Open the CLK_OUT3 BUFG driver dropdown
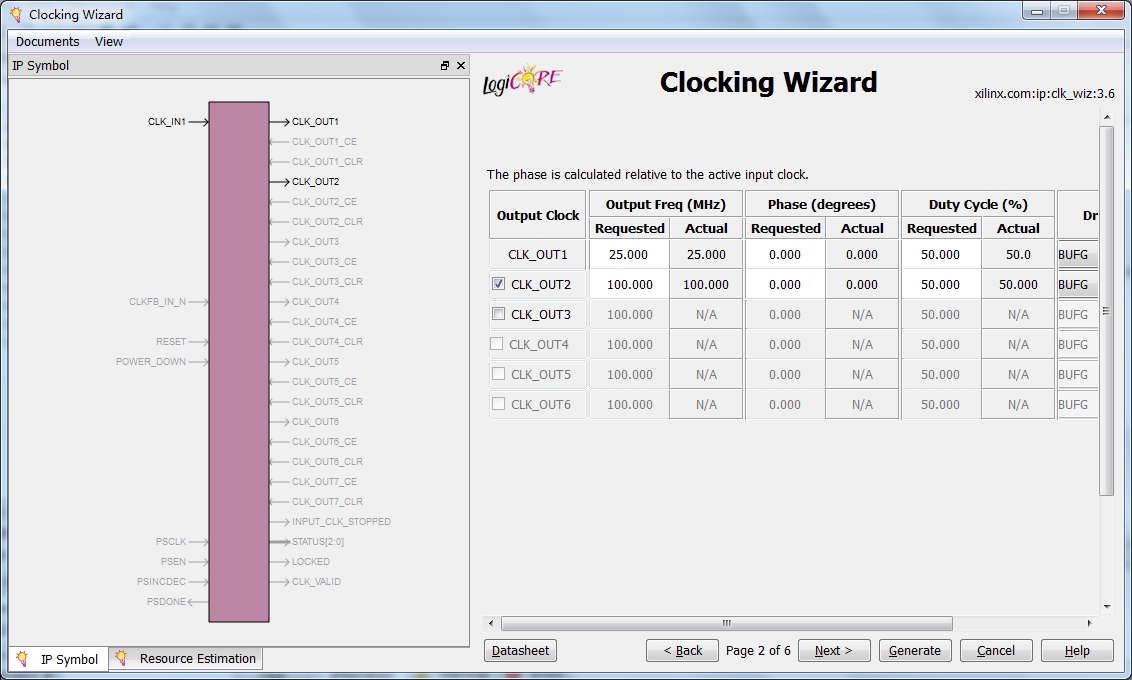 [x=1077, y=315]
